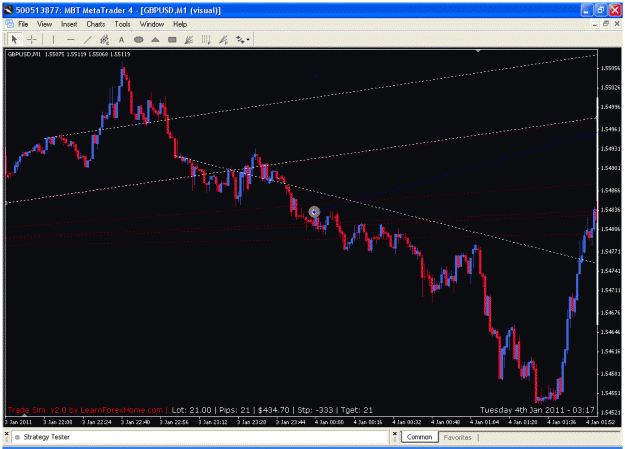Click the '3 Jan 23:12' time label
This screenshot has width=625, height=449.
[213, 422]
